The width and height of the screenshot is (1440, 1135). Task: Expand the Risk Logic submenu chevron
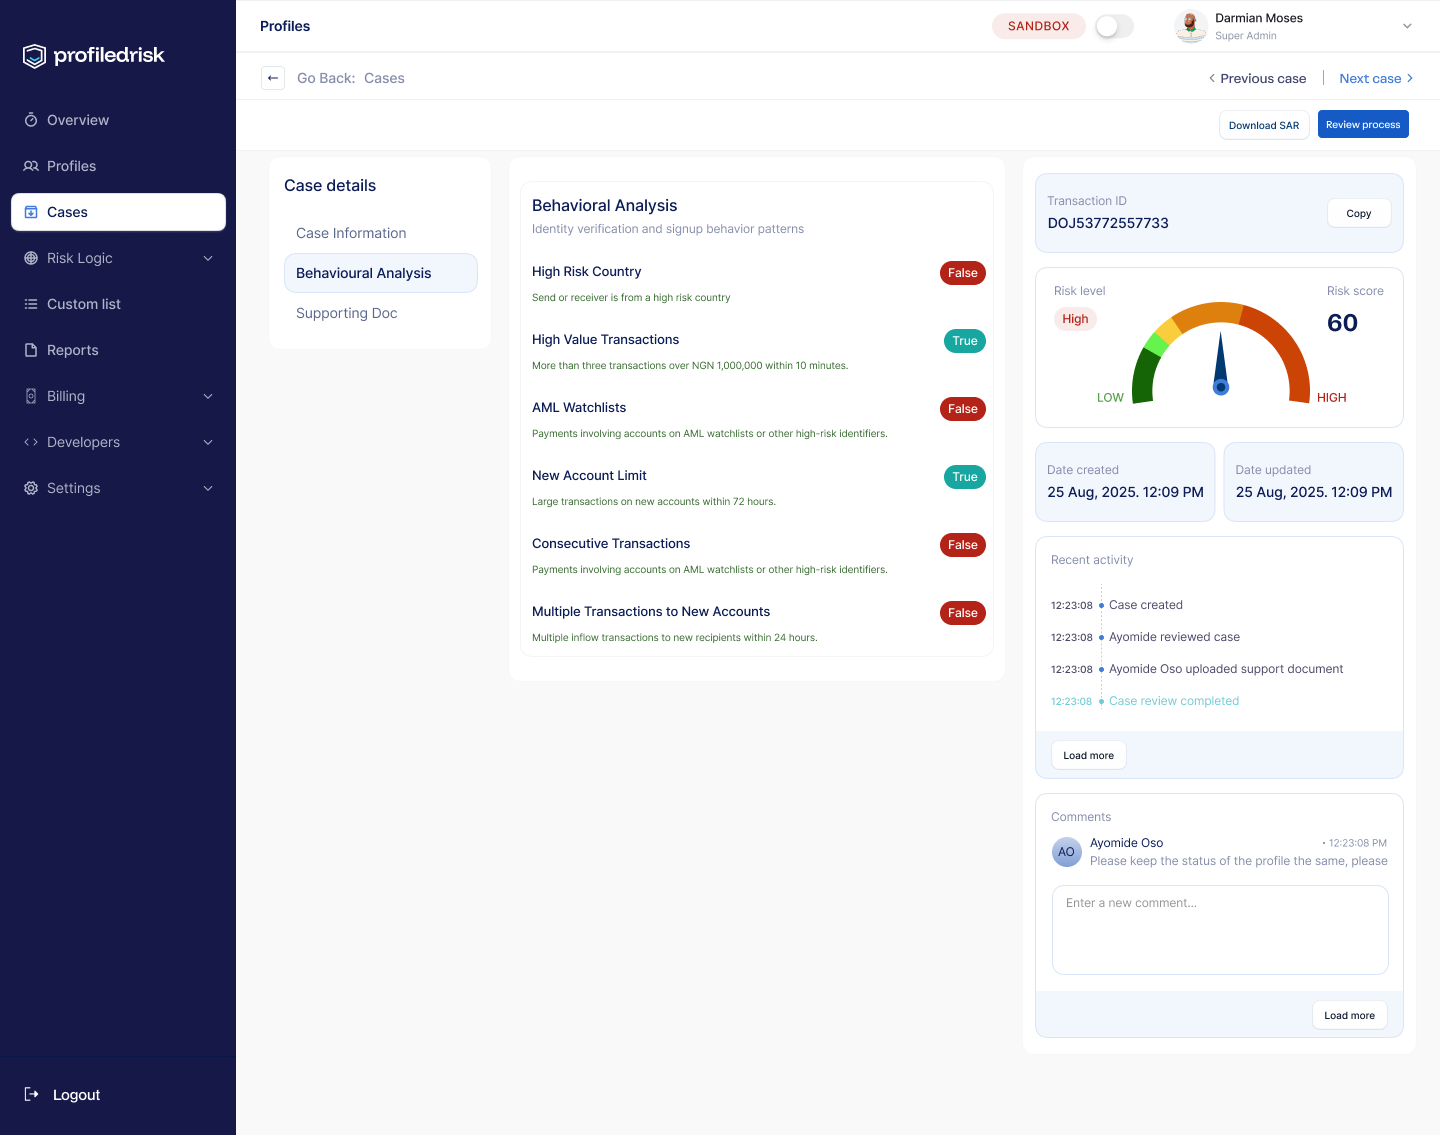coord(208,258)
